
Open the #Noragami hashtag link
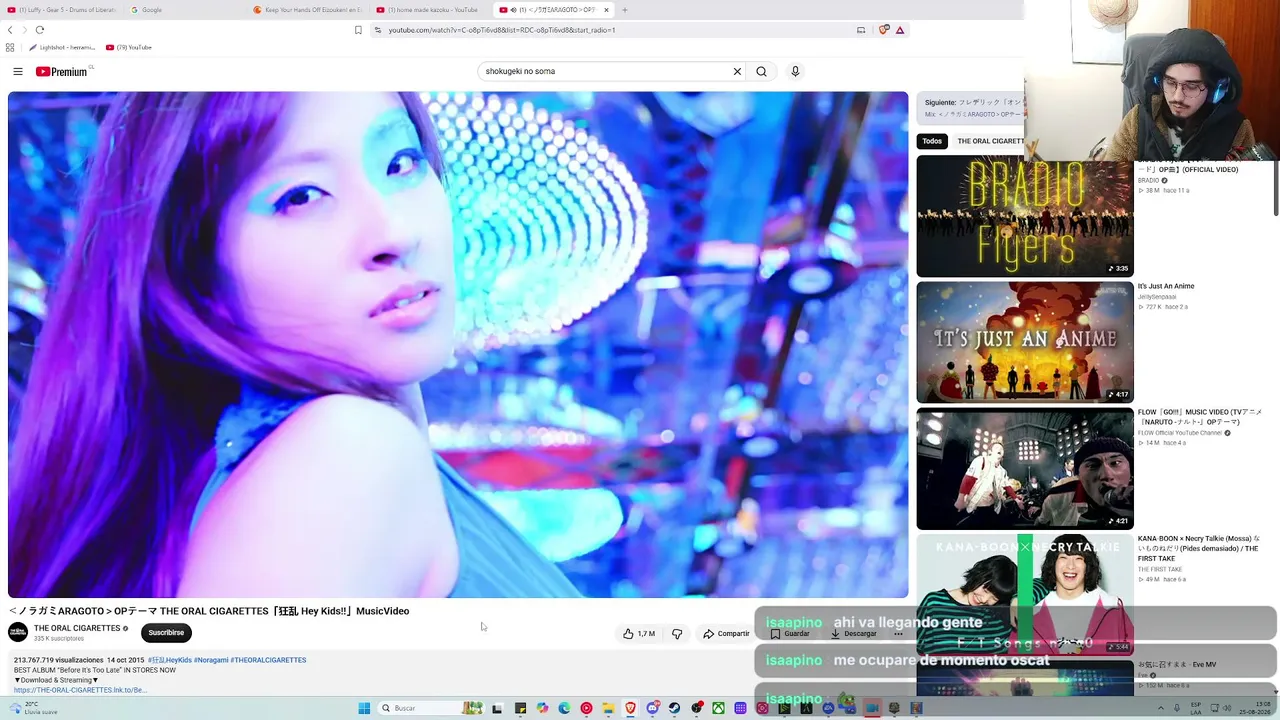pyautogui.click(x=211, y=660)
